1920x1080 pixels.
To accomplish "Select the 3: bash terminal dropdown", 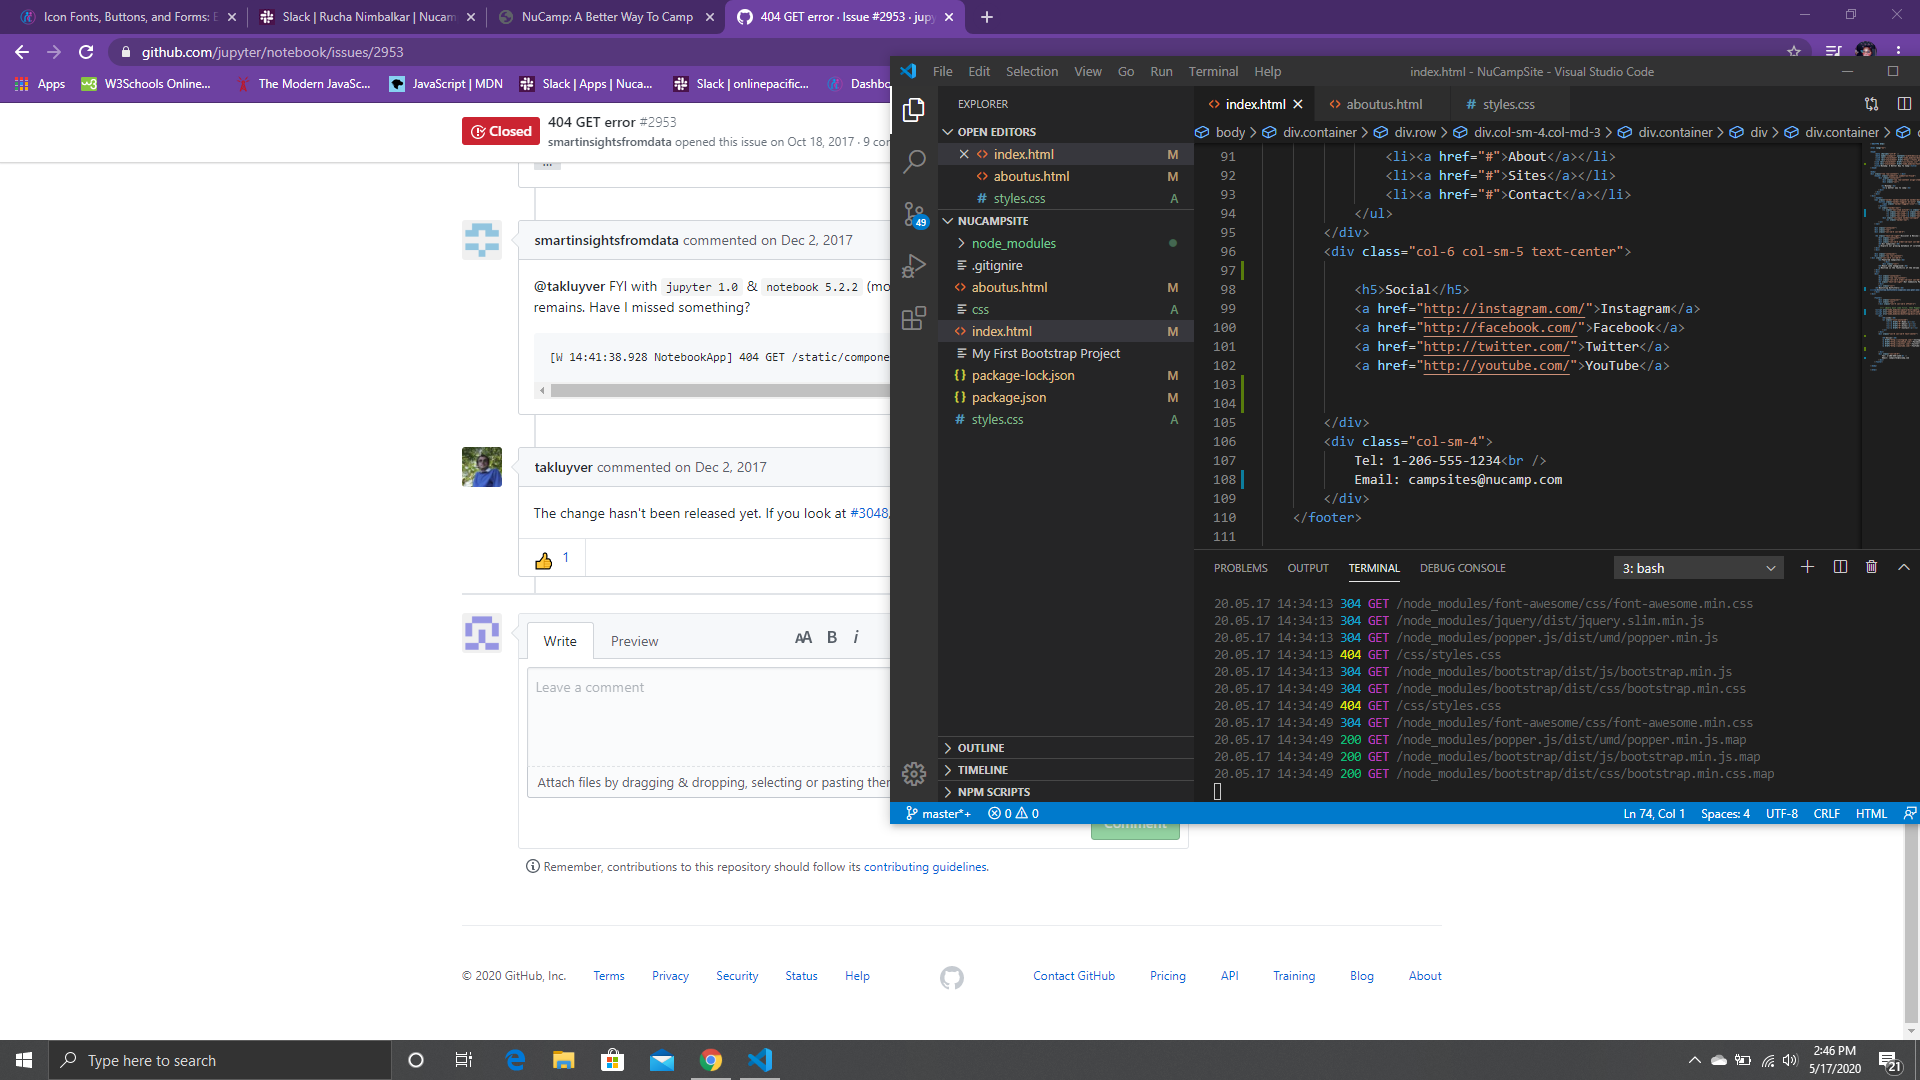I will [x=1698, y=568].
